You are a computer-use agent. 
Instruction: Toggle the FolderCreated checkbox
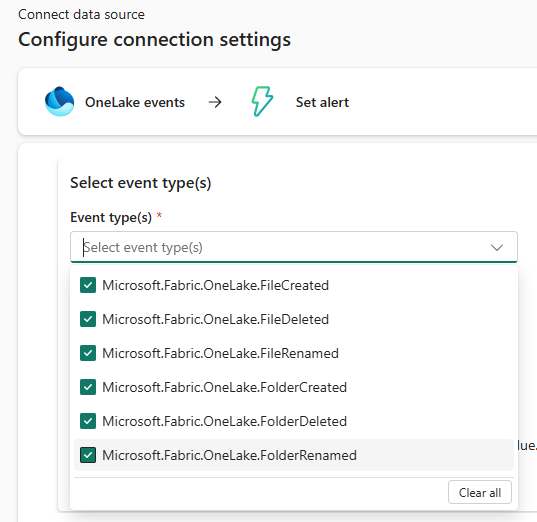click(88, 387)
